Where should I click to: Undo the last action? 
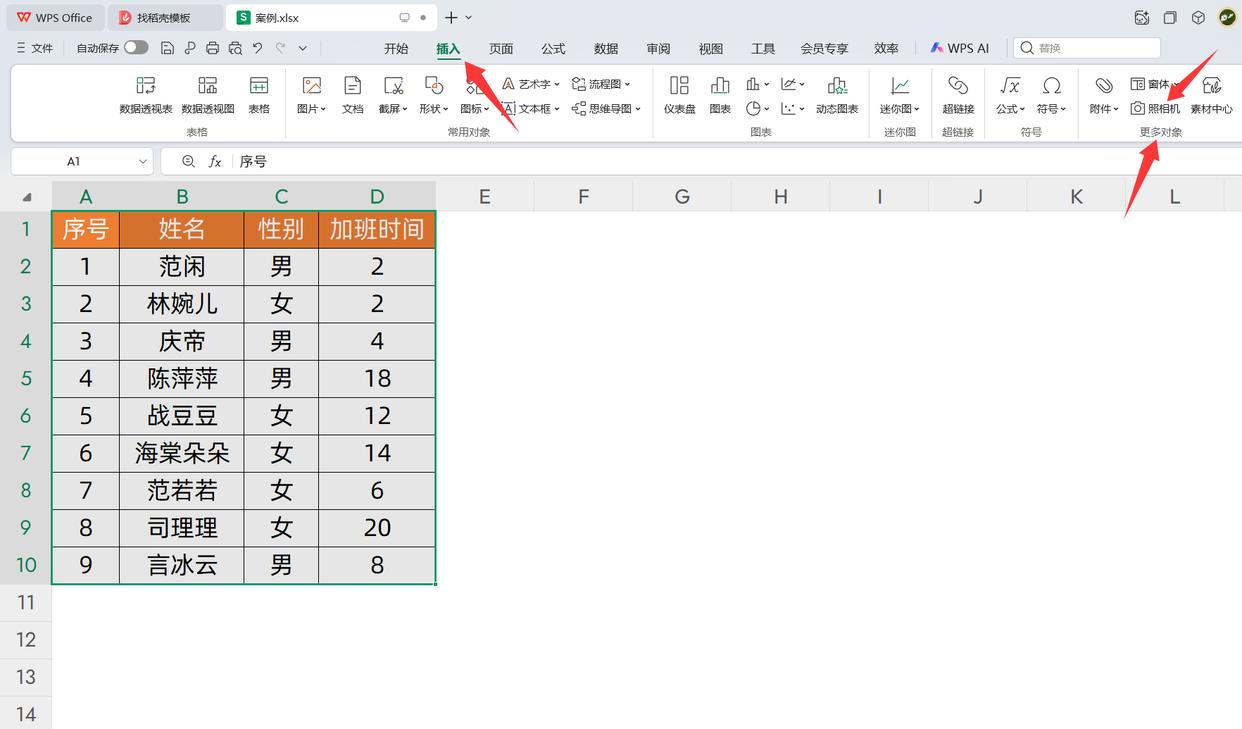[x=257, y=48]
